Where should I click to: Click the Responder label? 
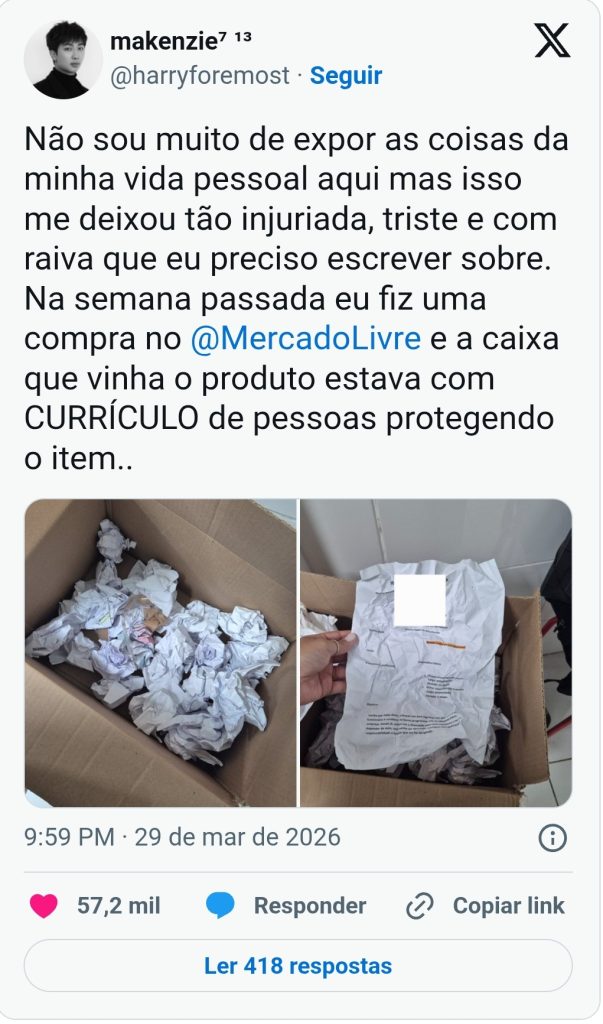(310, 906)
